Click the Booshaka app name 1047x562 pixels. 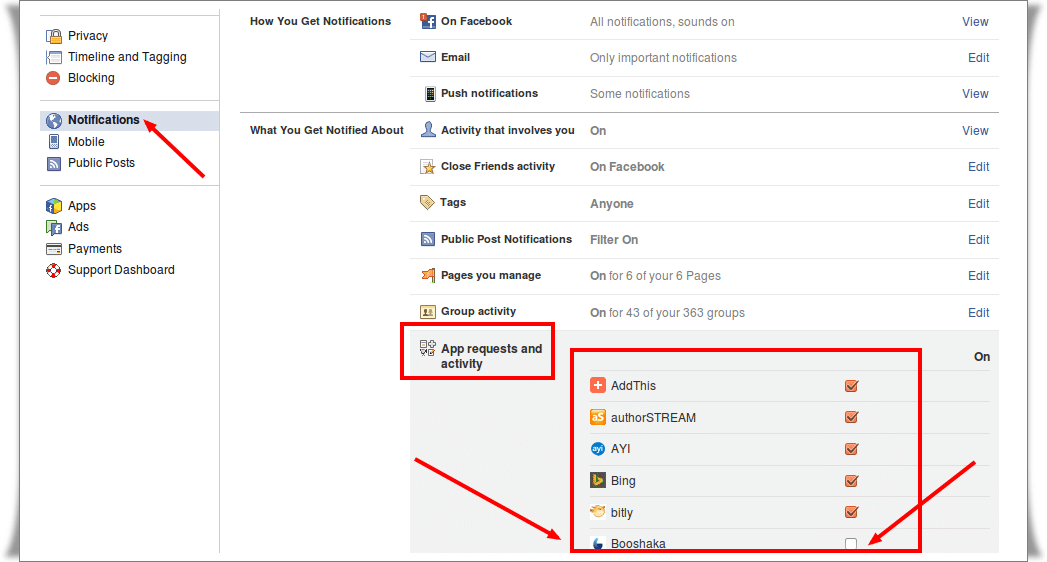pyautogui.click(x=638, y=544)
